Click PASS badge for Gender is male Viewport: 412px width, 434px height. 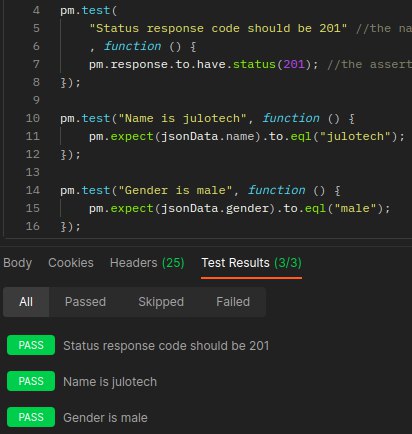pos(31,417)
